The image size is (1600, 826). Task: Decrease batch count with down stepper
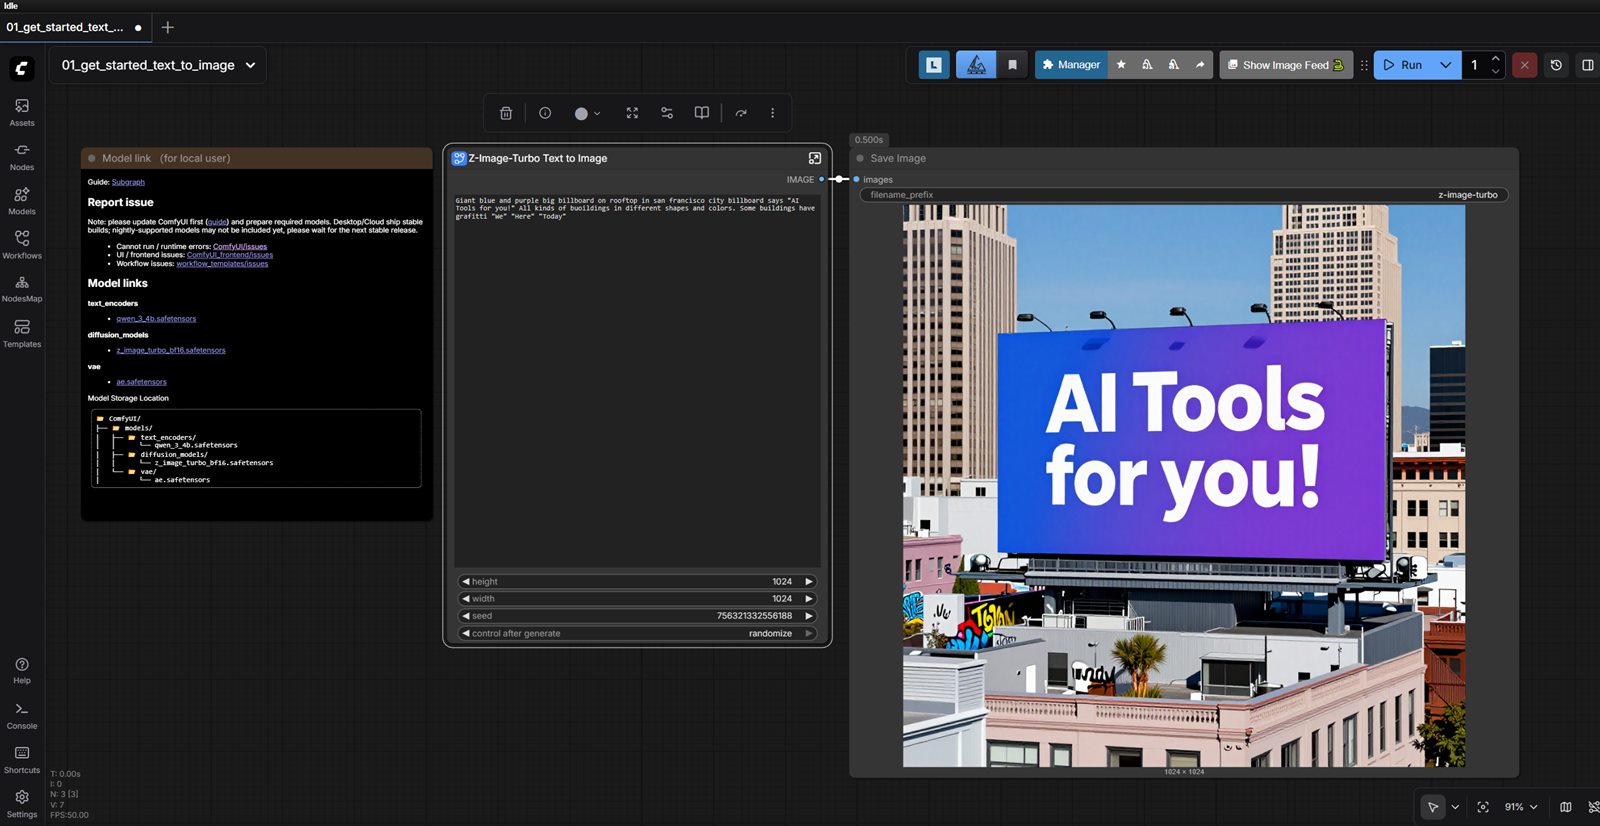[1495, 72]
